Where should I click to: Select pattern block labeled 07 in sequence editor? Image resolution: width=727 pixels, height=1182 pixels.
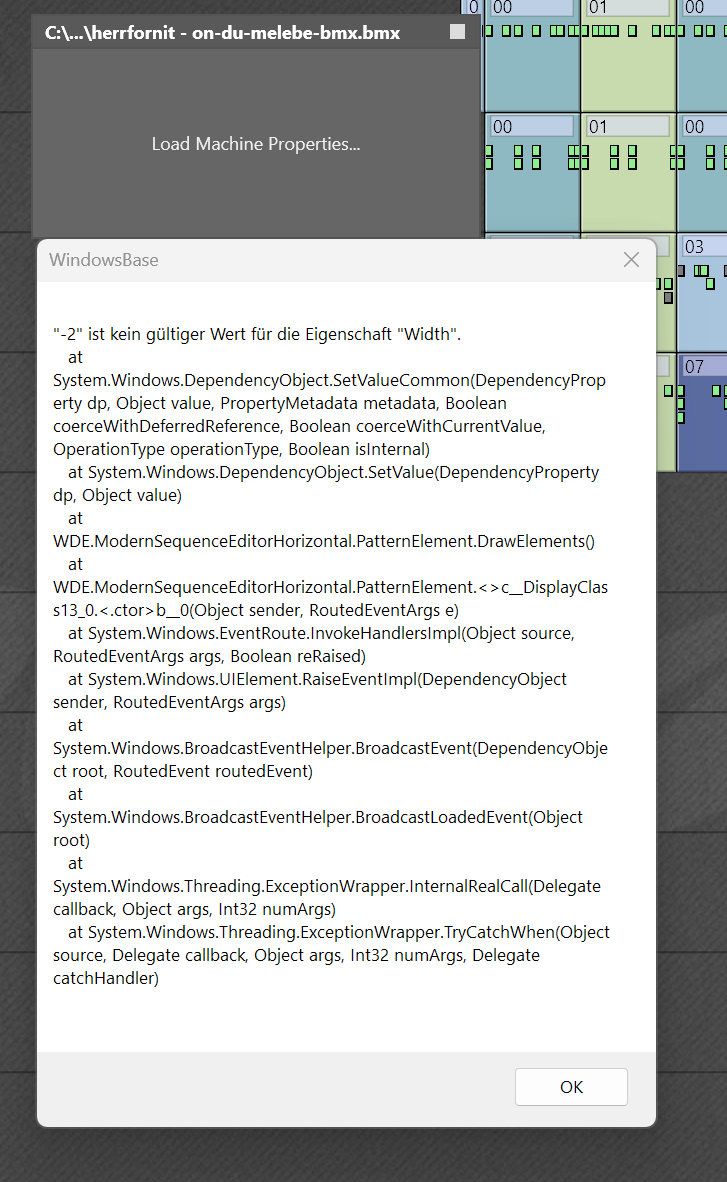[x=703, y=412]
